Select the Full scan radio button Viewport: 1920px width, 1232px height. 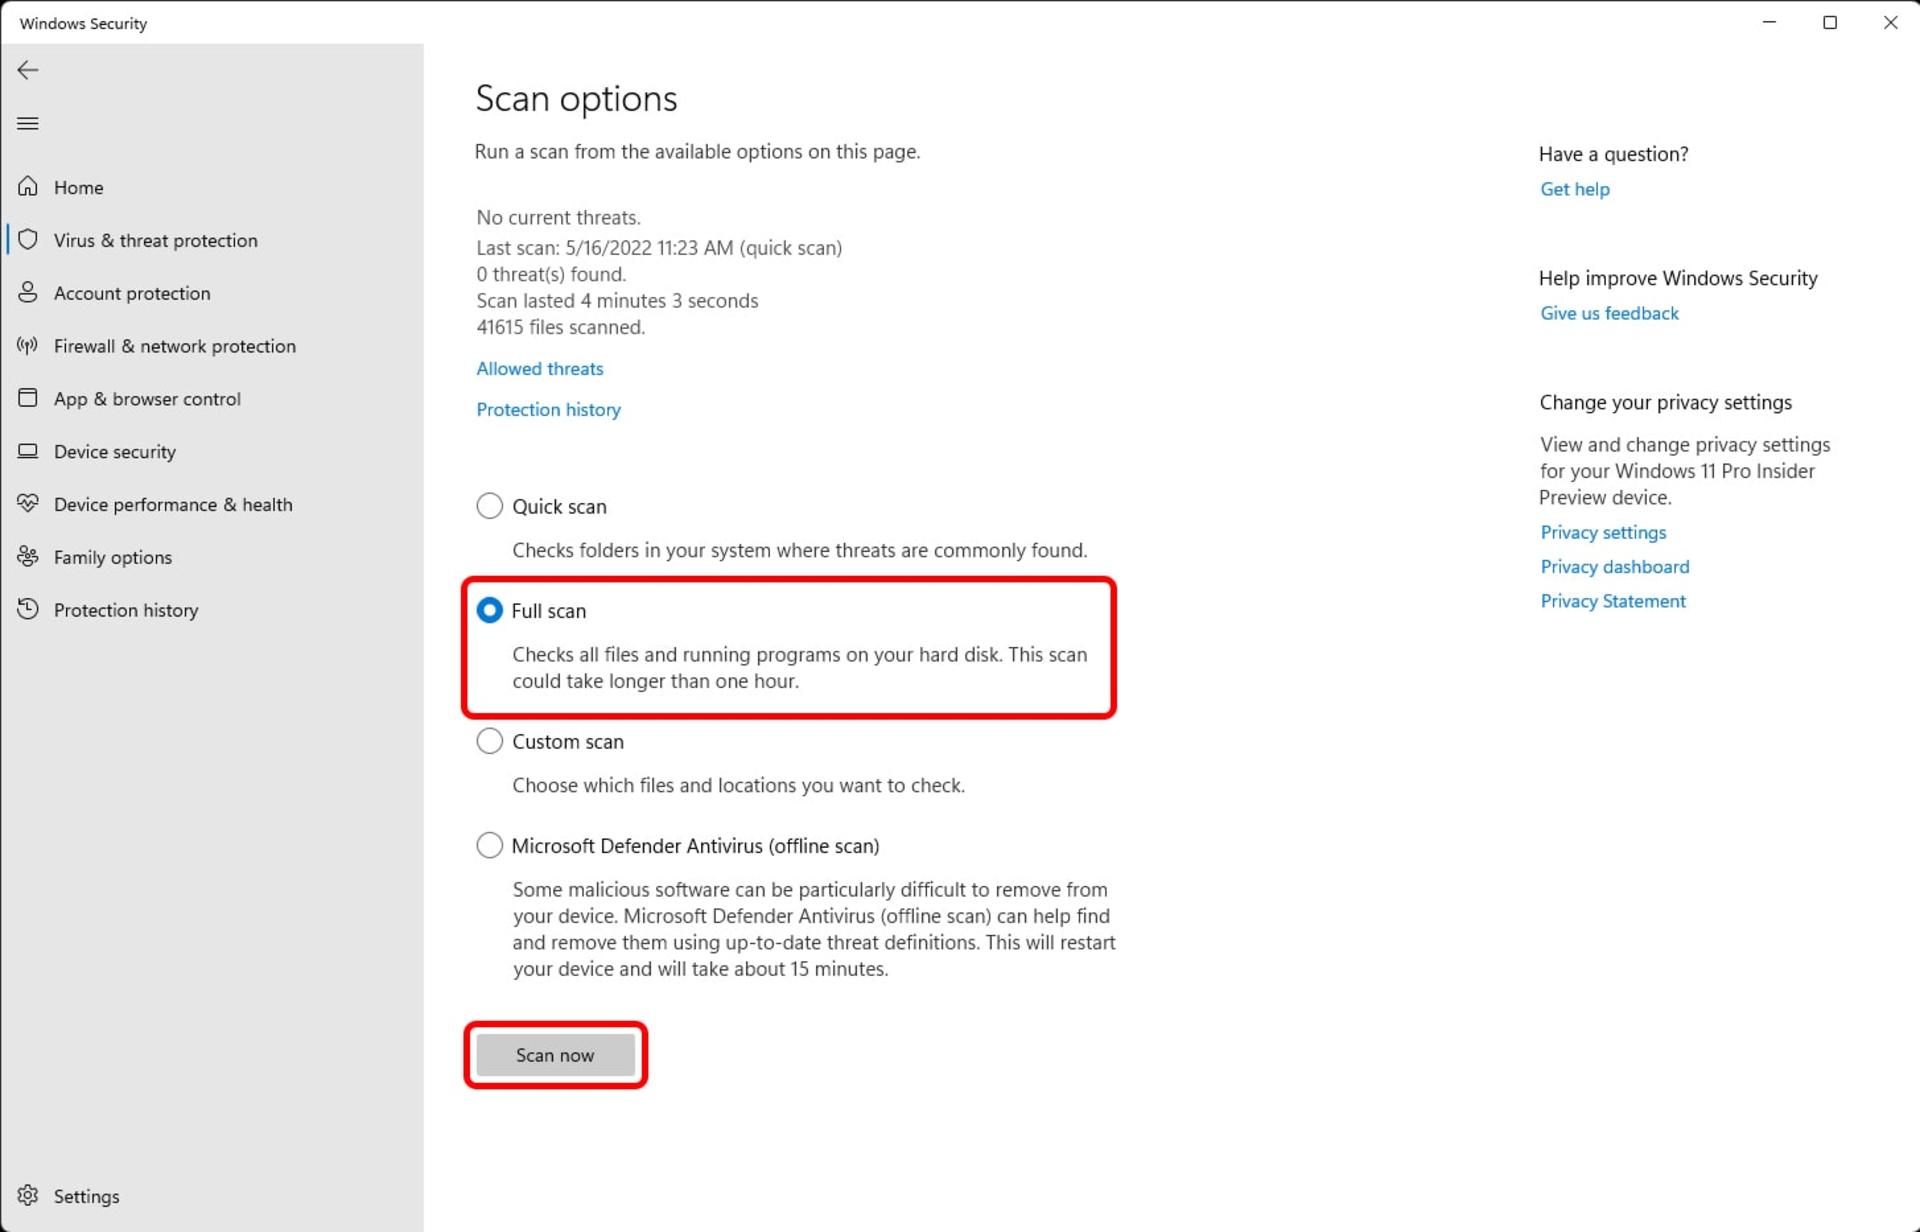(x=489, y=610)
